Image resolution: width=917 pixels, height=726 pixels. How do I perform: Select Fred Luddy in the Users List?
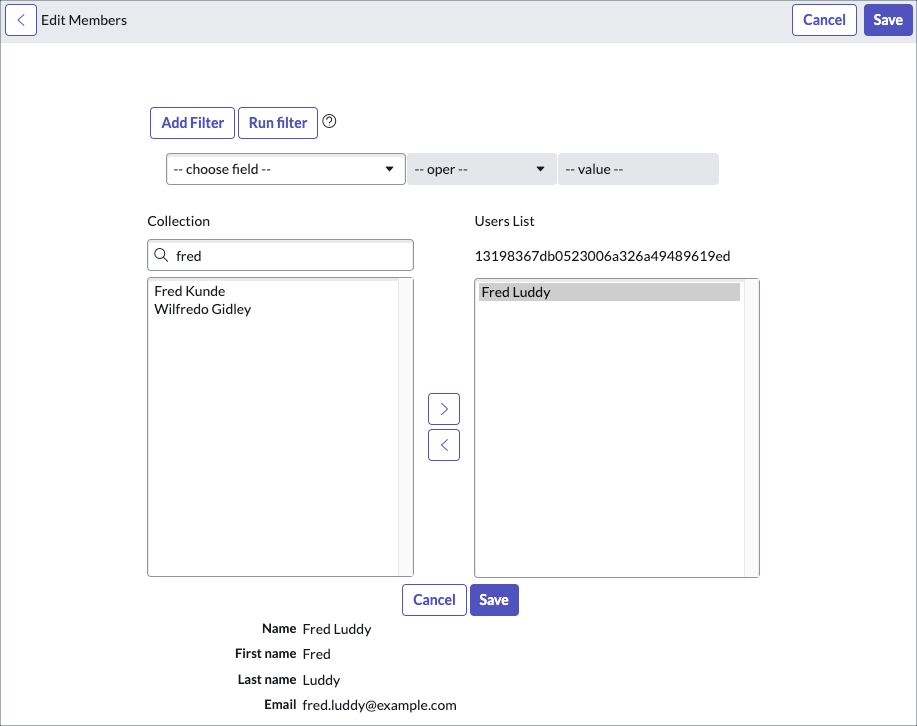point(515,292)
